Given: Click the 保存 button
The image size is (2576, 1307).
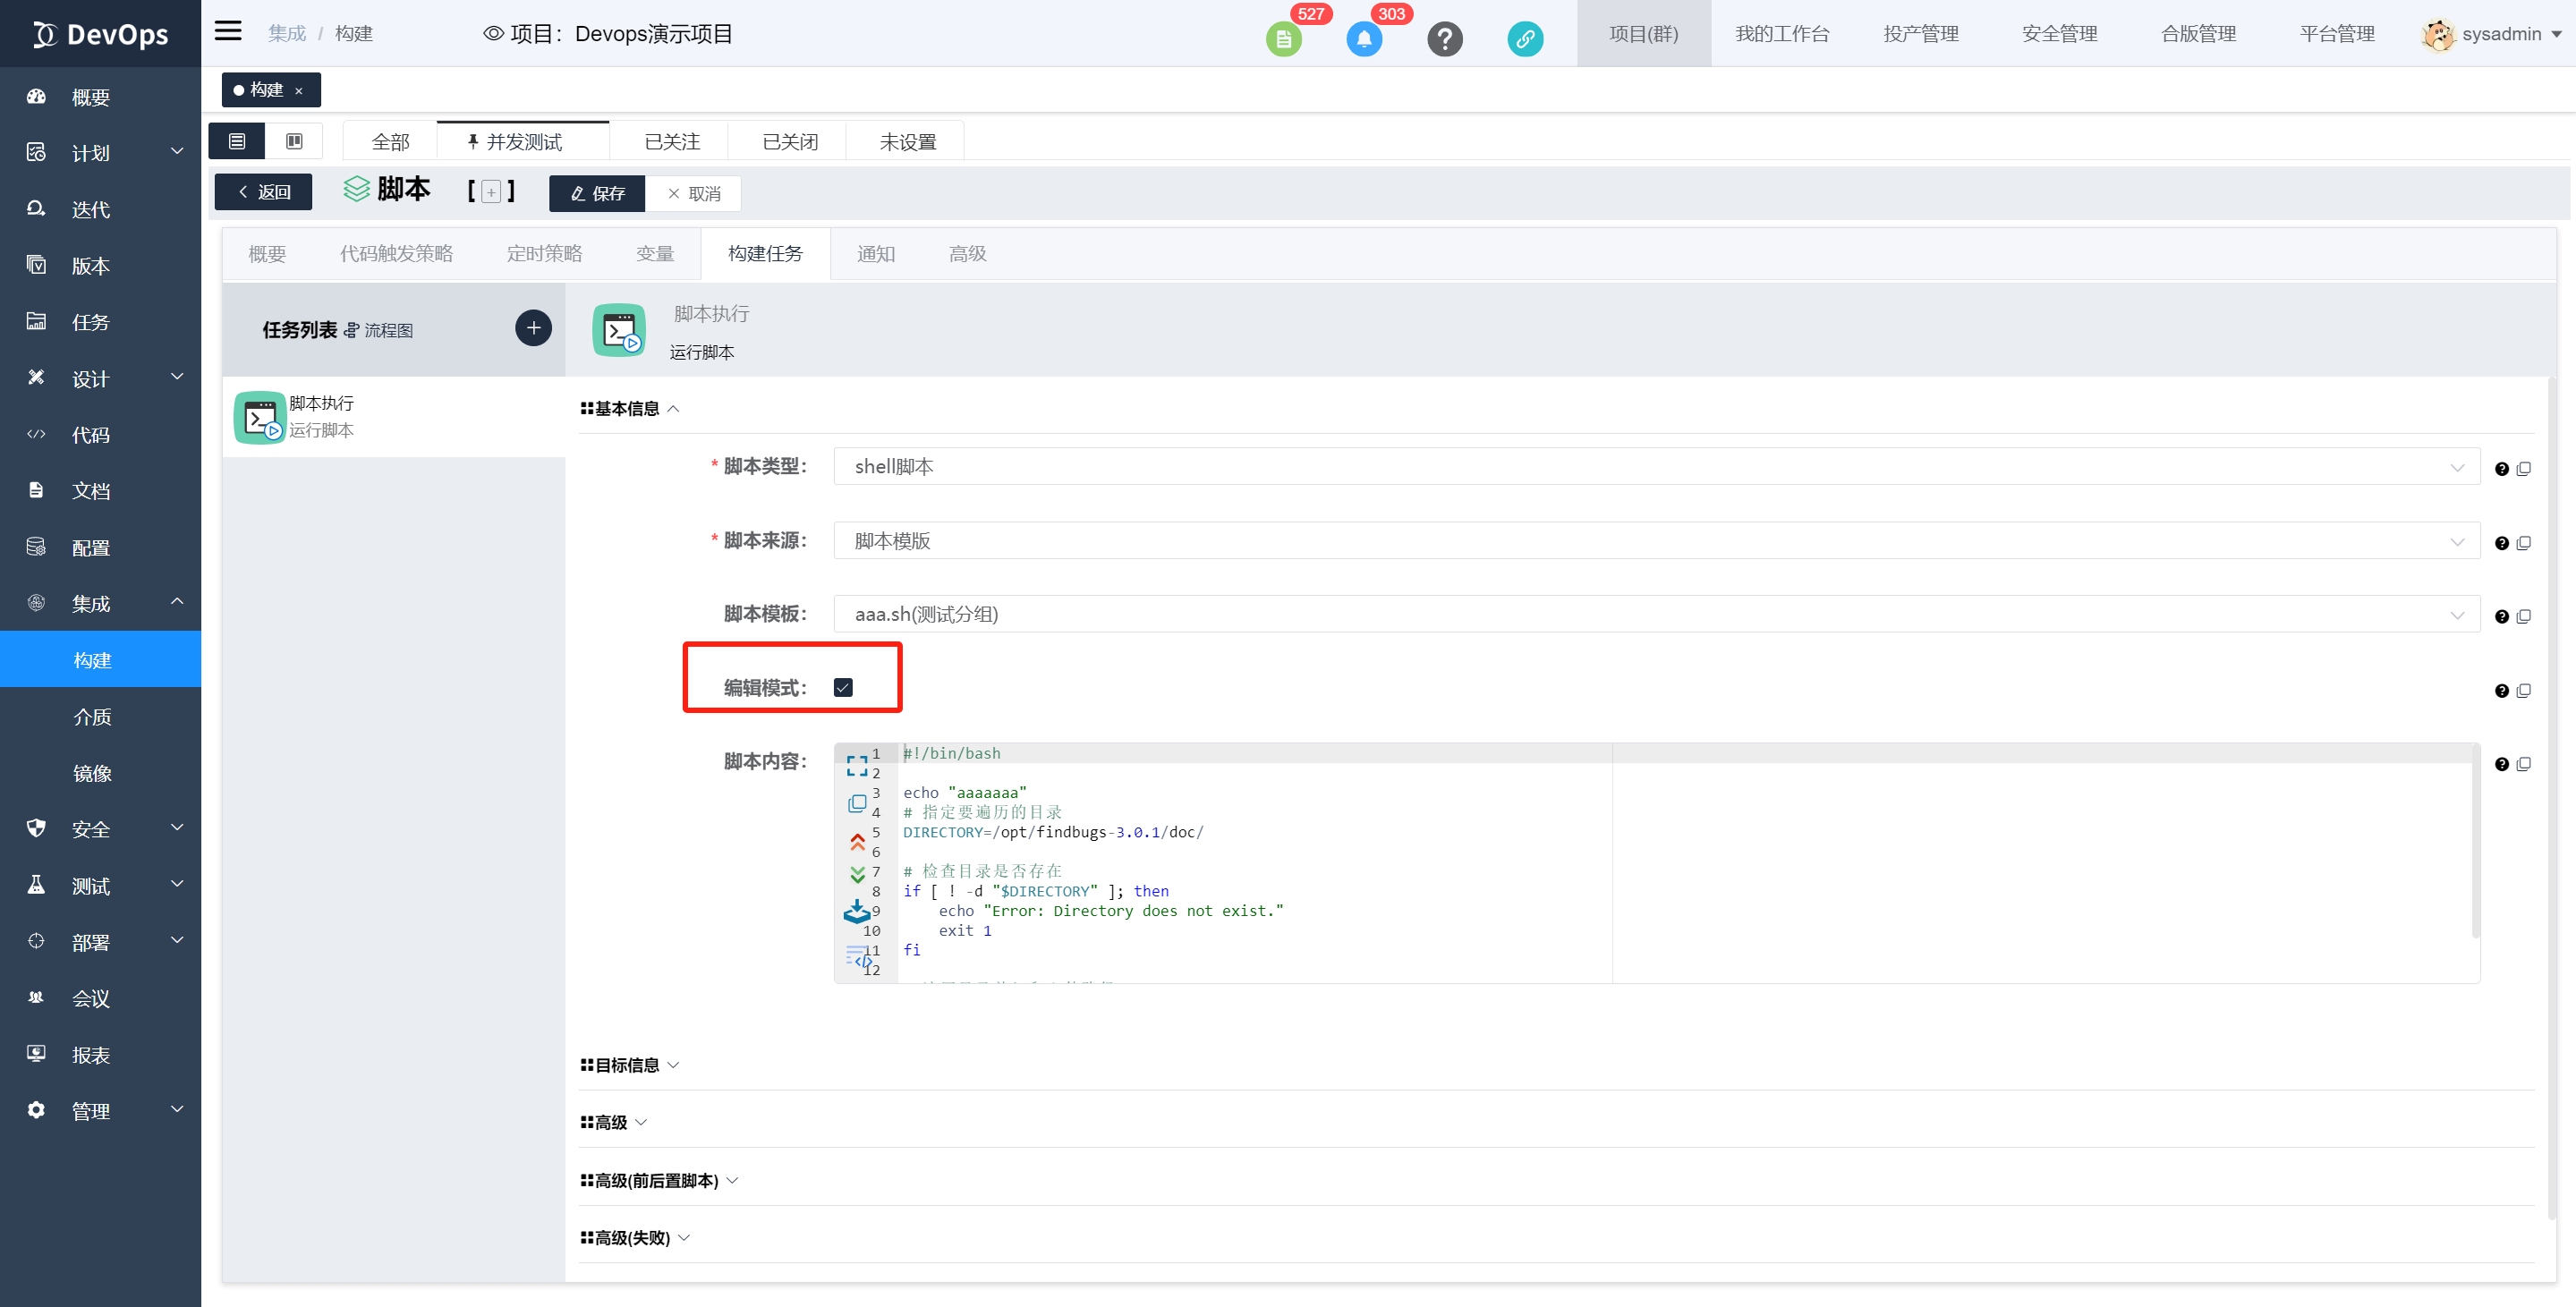Looking at the screenshot, I should pos(597,193).
